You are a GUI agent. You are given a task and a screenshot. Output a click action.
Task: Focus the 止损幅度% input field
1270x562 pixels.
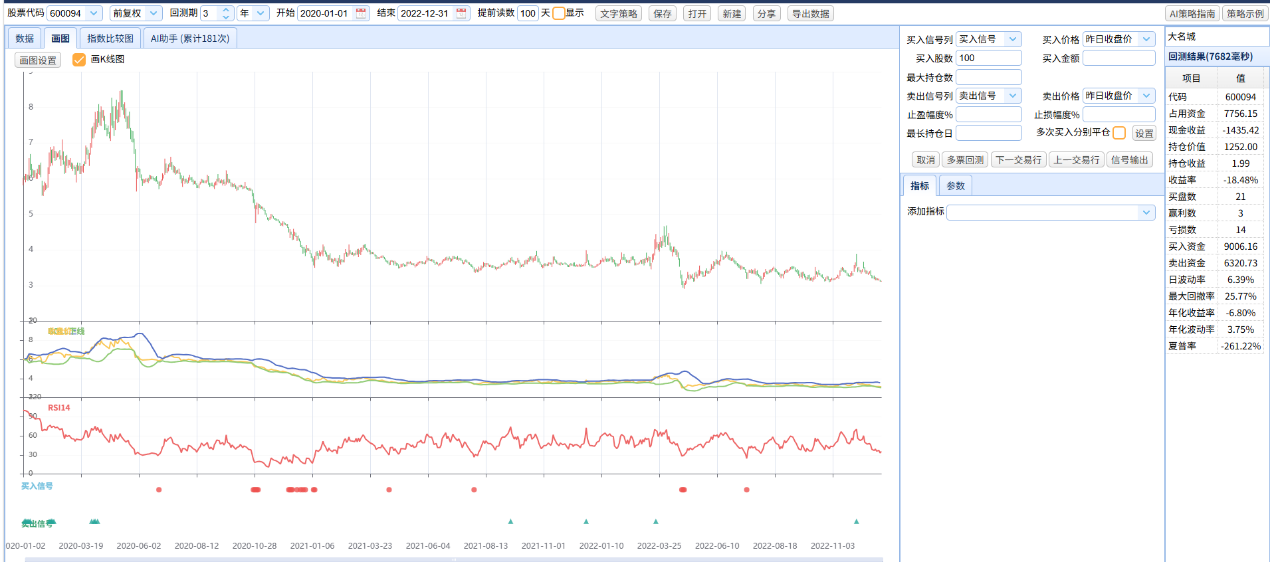1119,114
